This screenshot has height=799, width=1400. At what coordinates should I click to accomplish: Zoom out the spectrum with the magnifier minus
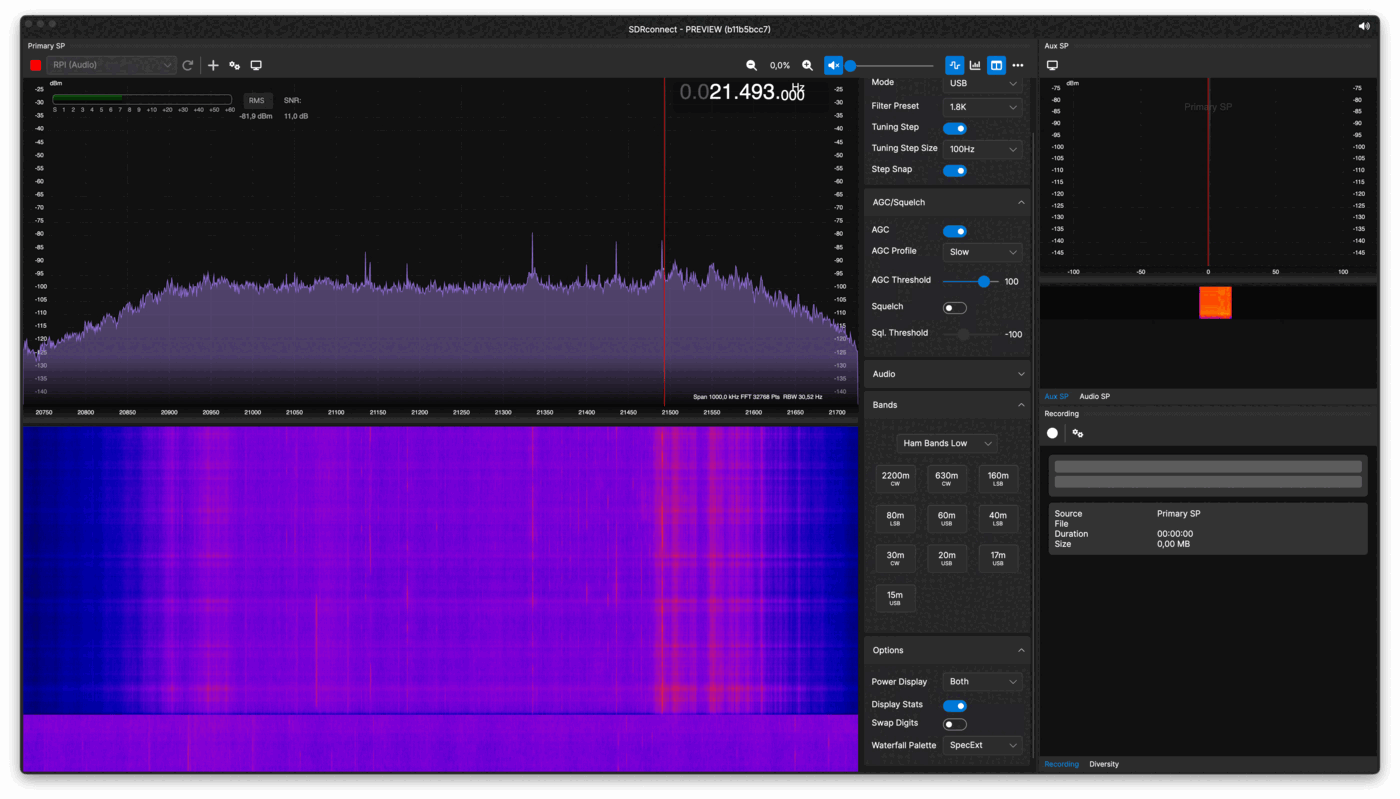(752, 65)
